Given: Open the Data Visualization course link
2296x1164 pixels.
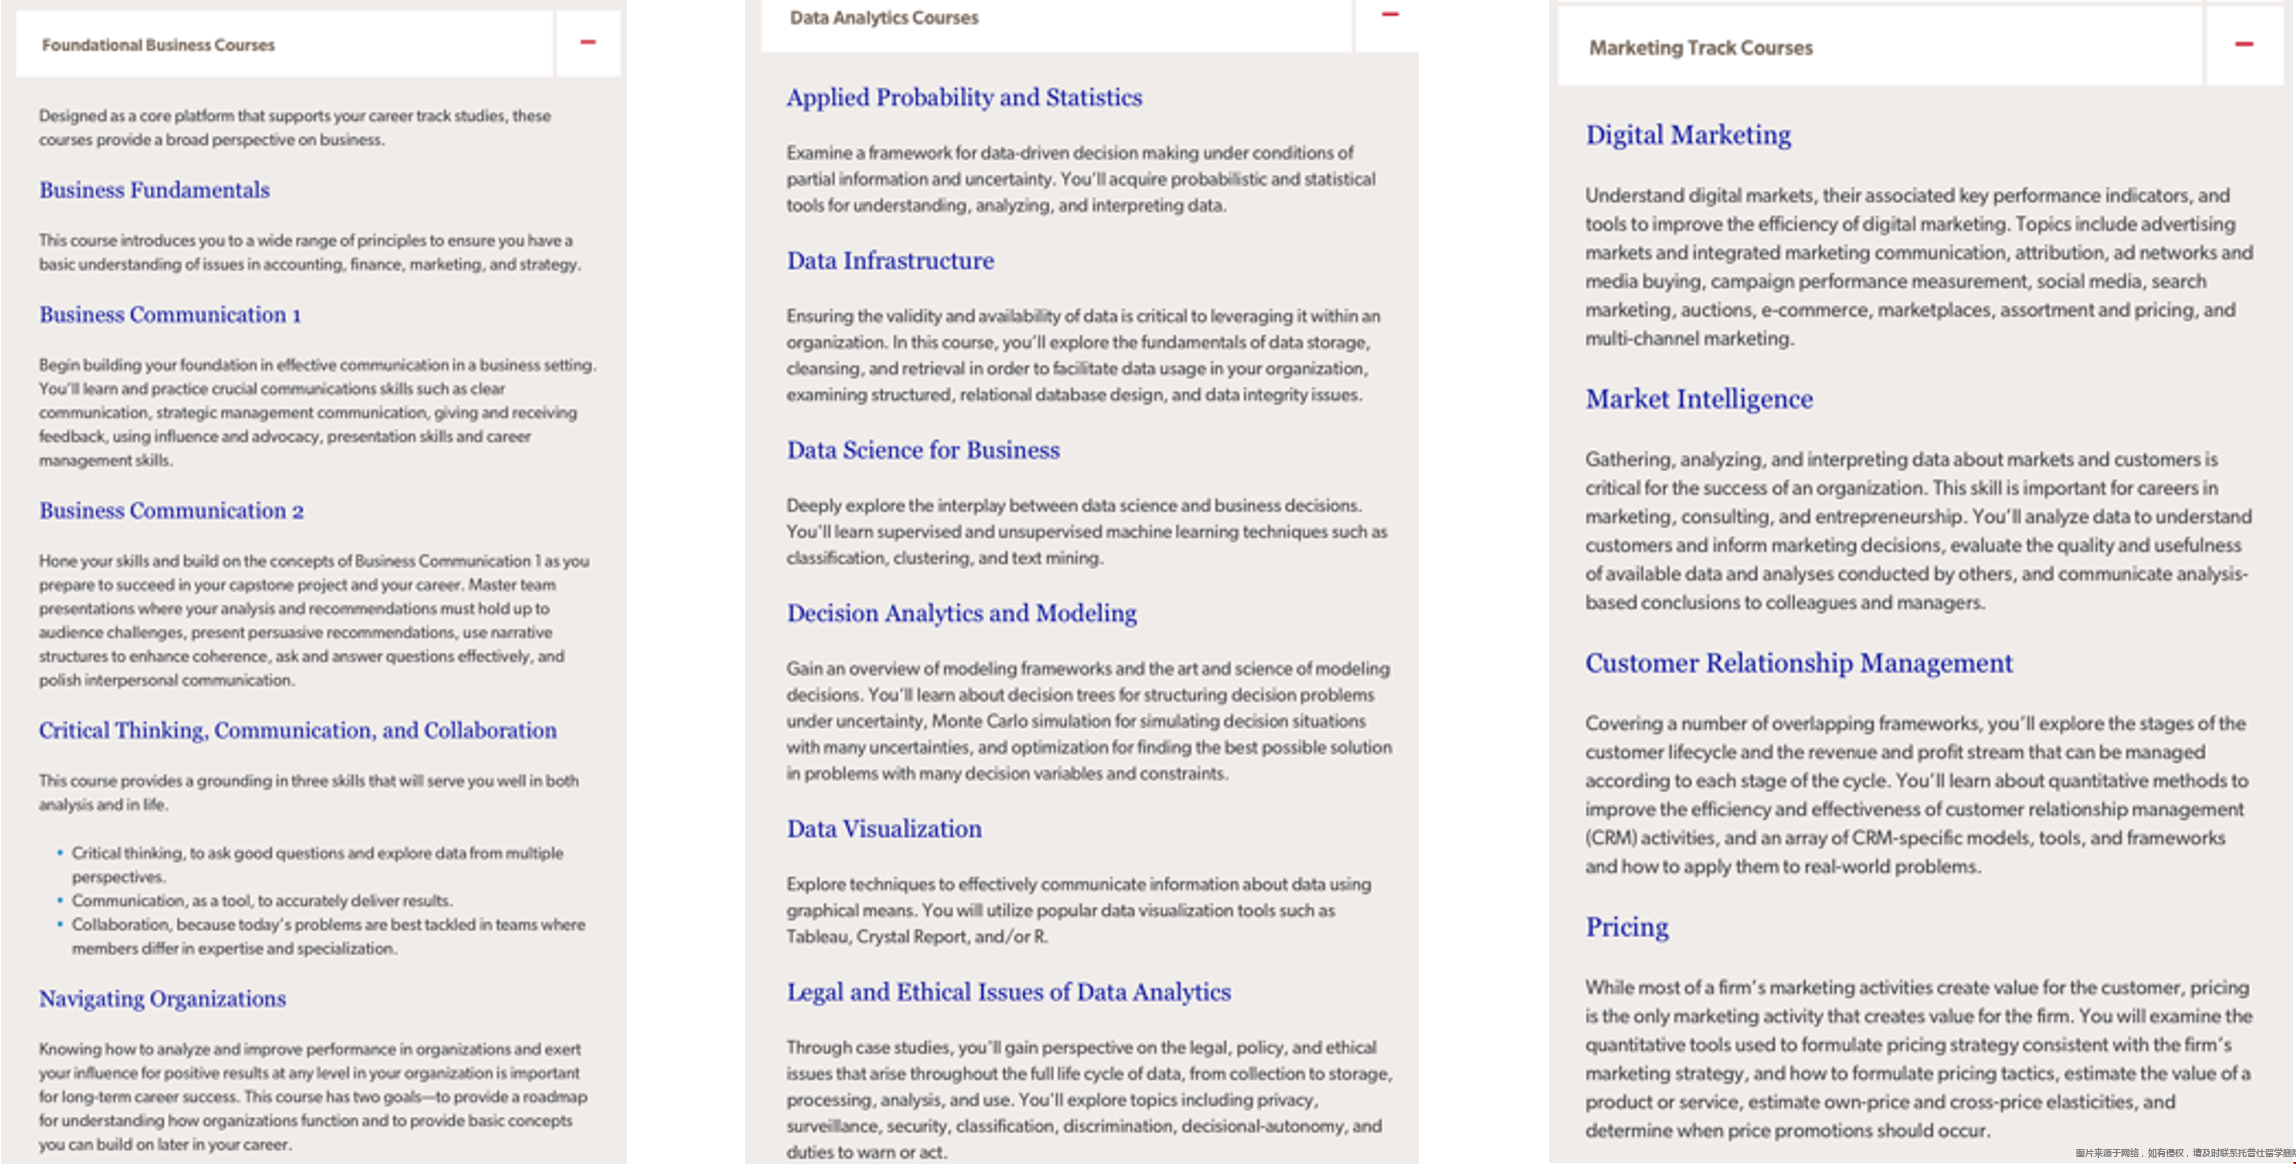Looking at the screenshot, I should (884, 829).
